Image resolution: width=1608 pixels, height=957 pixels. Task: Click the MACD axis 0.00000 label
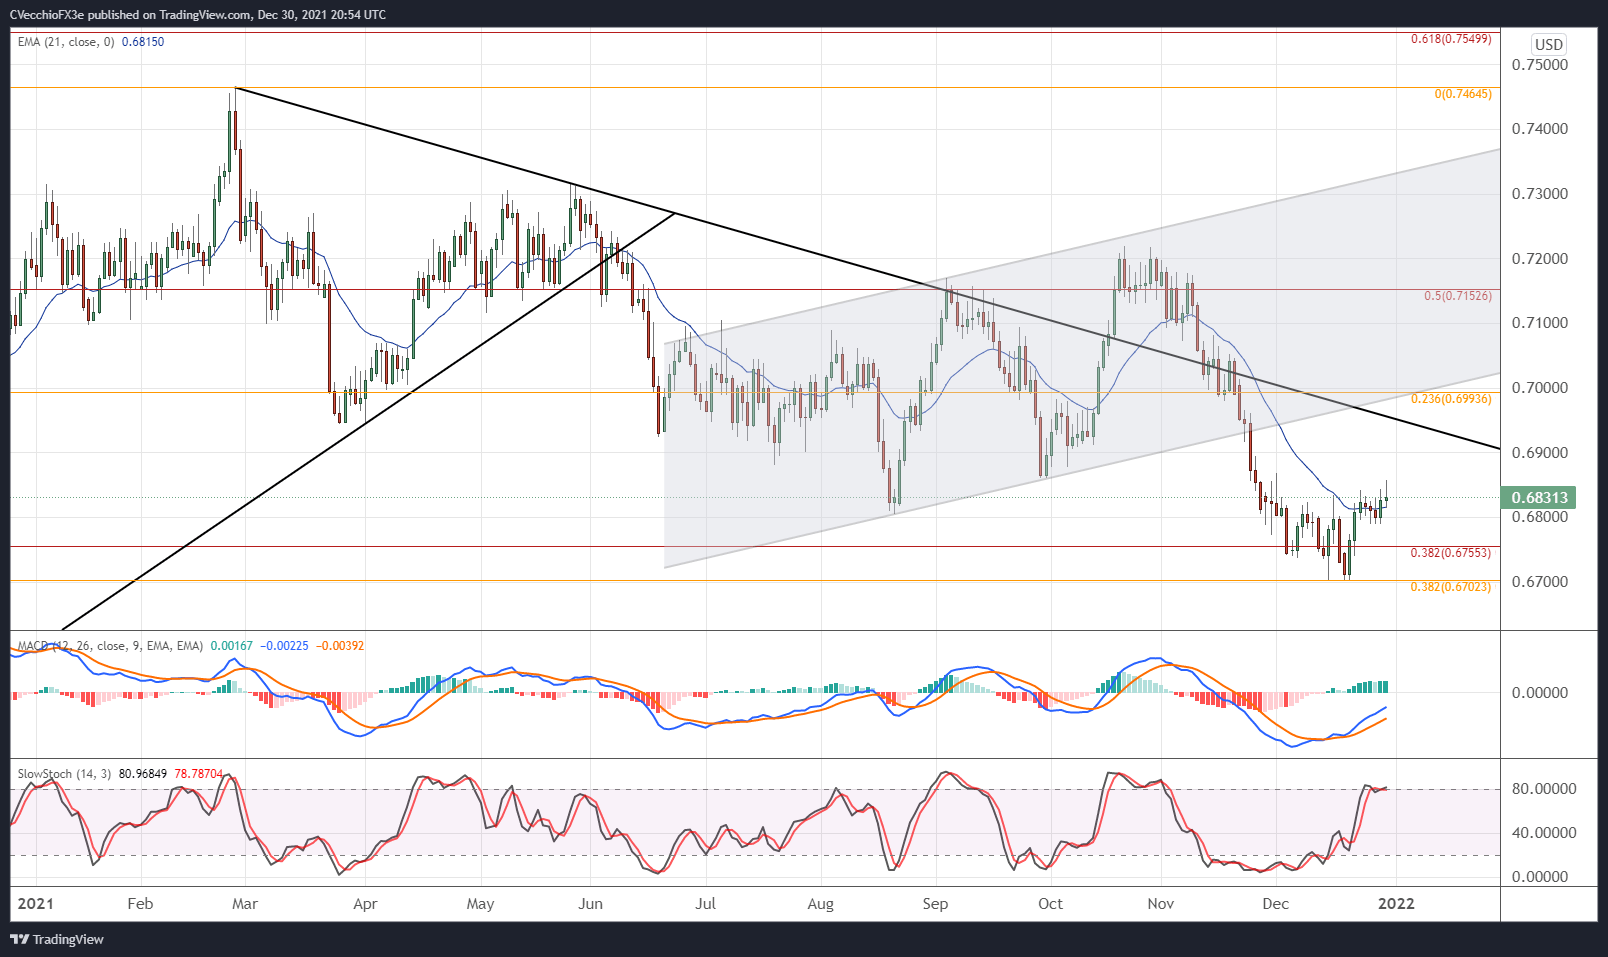coord(1540,693)
